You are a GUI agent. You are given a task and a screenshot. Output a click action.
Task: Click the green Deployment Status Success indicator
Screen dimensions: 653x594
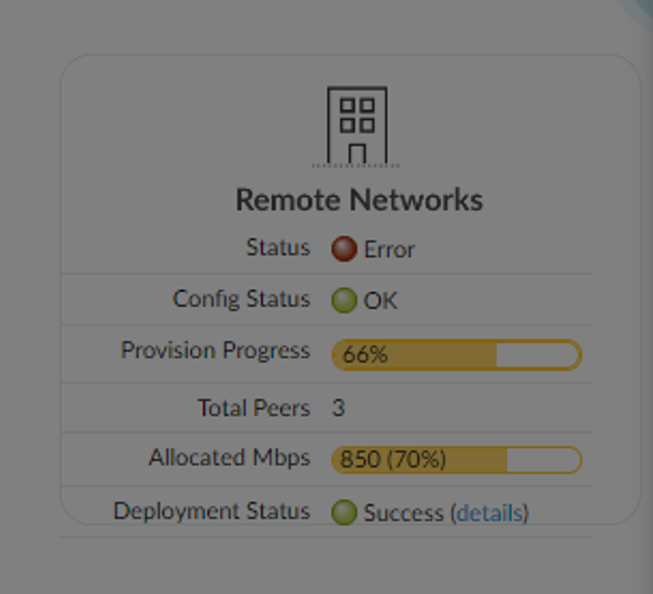(x=344, y=513)
